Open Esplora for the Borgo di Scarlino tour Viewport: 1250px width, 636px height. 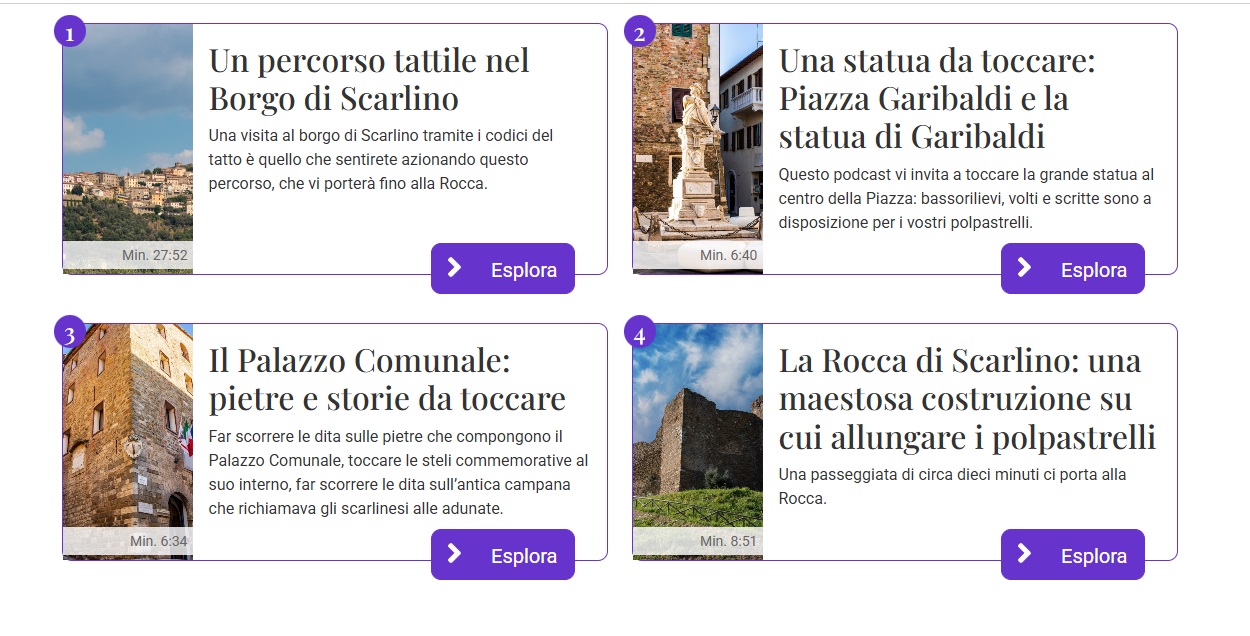tap(503, 269)
